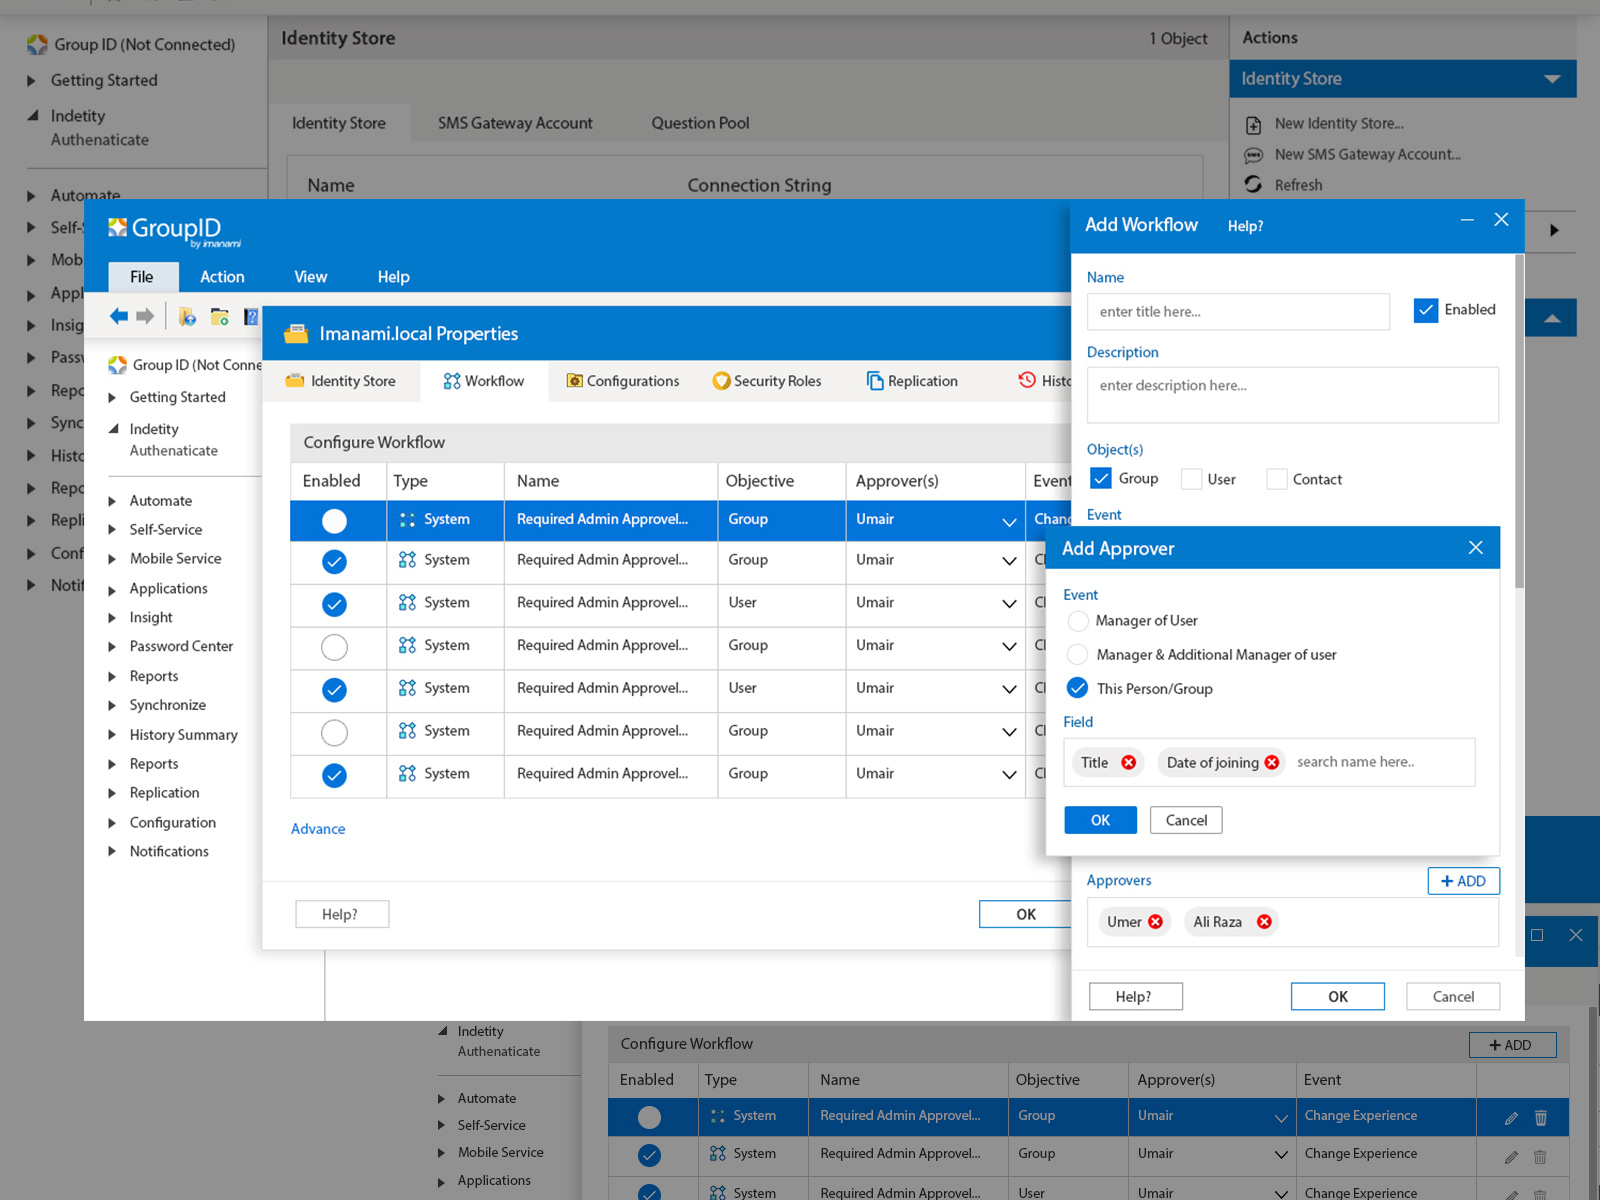Click the ADD button next to Approvers
Image resolution: width=1600 pixels, height=1200 pixels.
point(1463,881)
